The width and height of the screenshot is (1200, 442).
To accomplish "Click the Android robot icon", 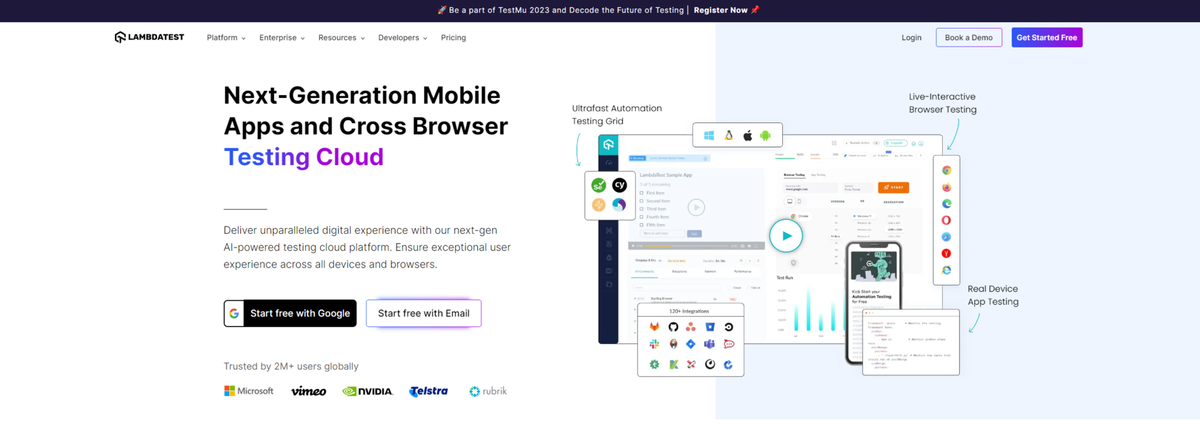I will 765,135.
